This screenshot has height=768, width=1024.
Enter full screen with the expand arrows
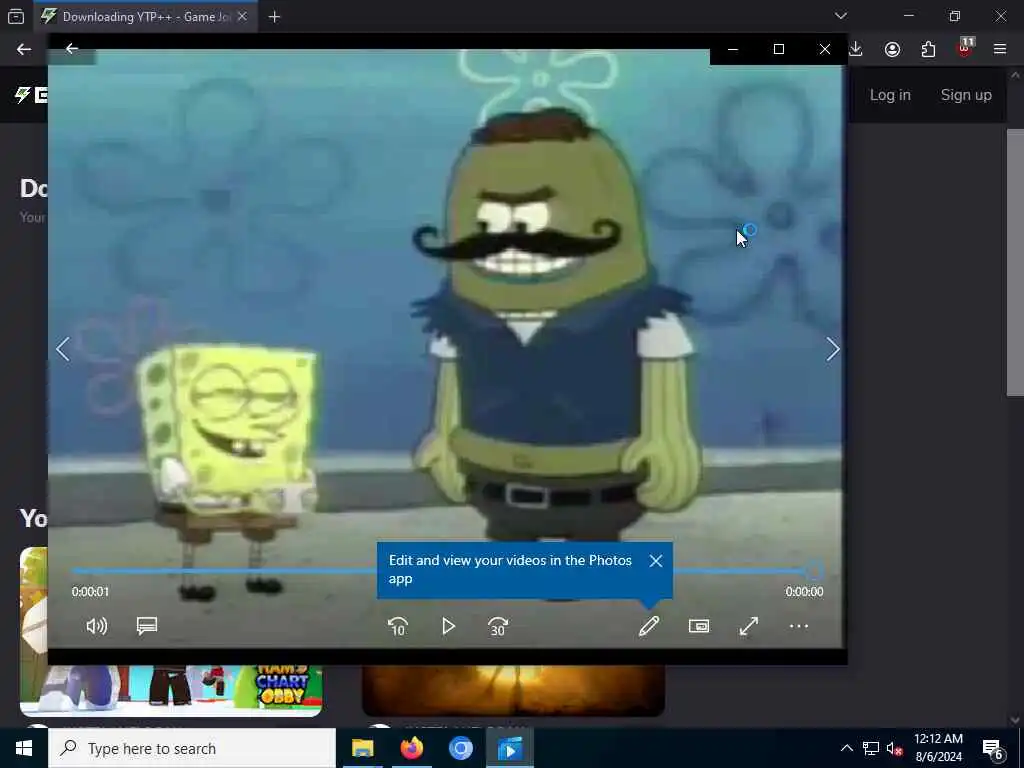pyautogui.click(x=748, y=626)
